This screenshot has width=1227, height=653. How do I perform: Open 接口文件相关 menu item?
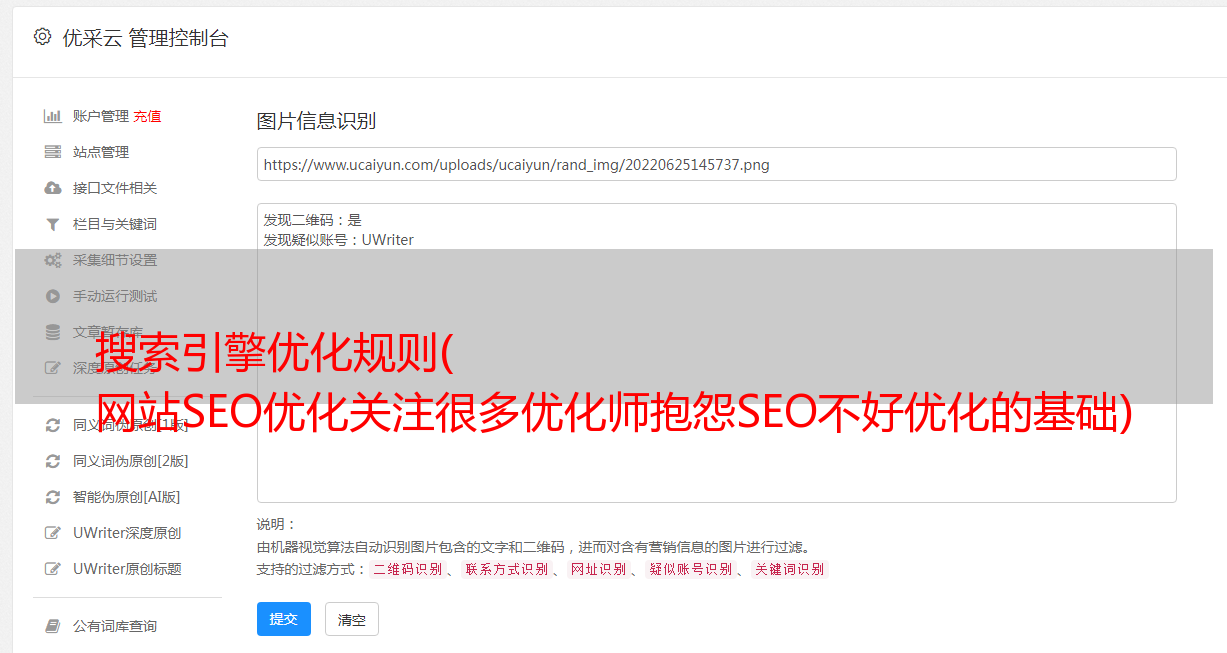click(x=115, y=188)
